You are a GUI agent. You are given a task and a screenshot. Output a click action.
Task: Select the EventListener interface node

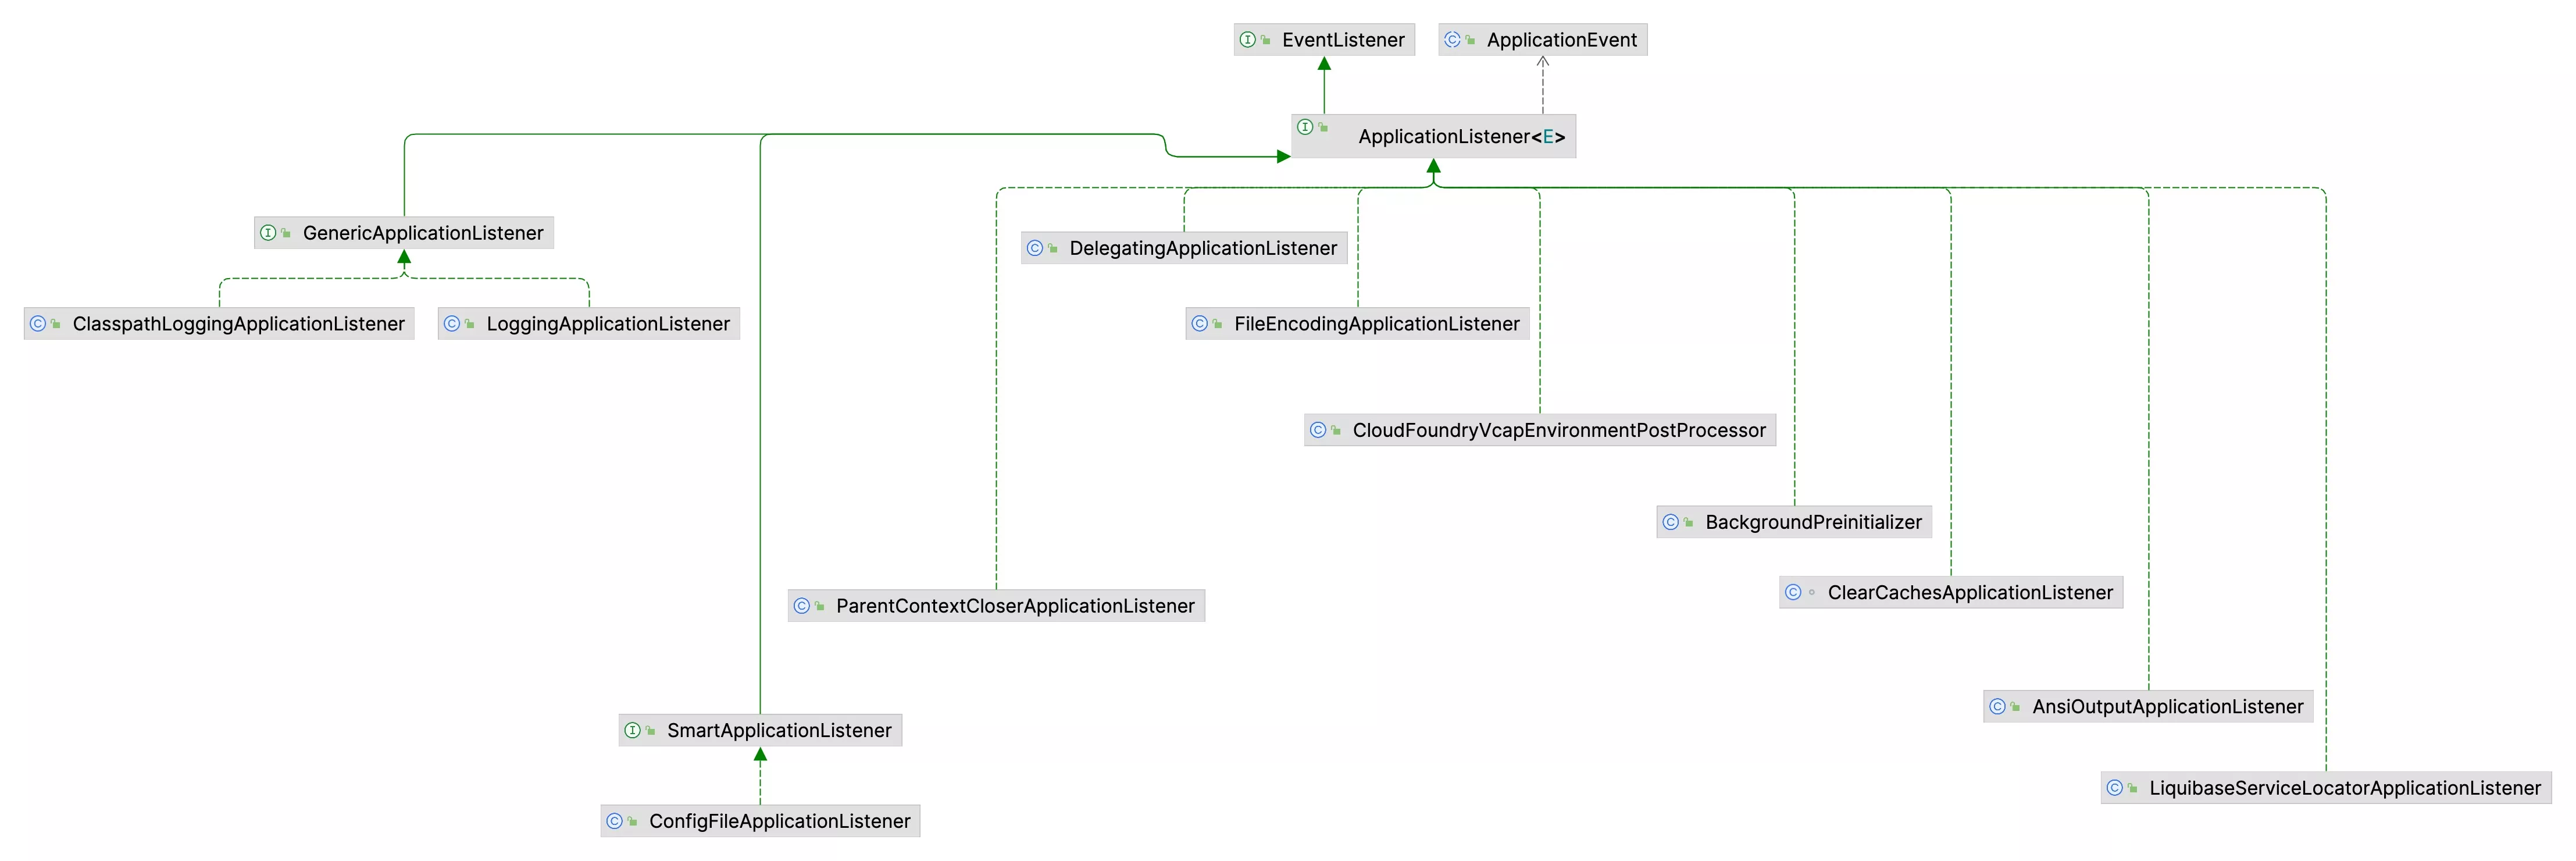click(x=1324, y=40)
